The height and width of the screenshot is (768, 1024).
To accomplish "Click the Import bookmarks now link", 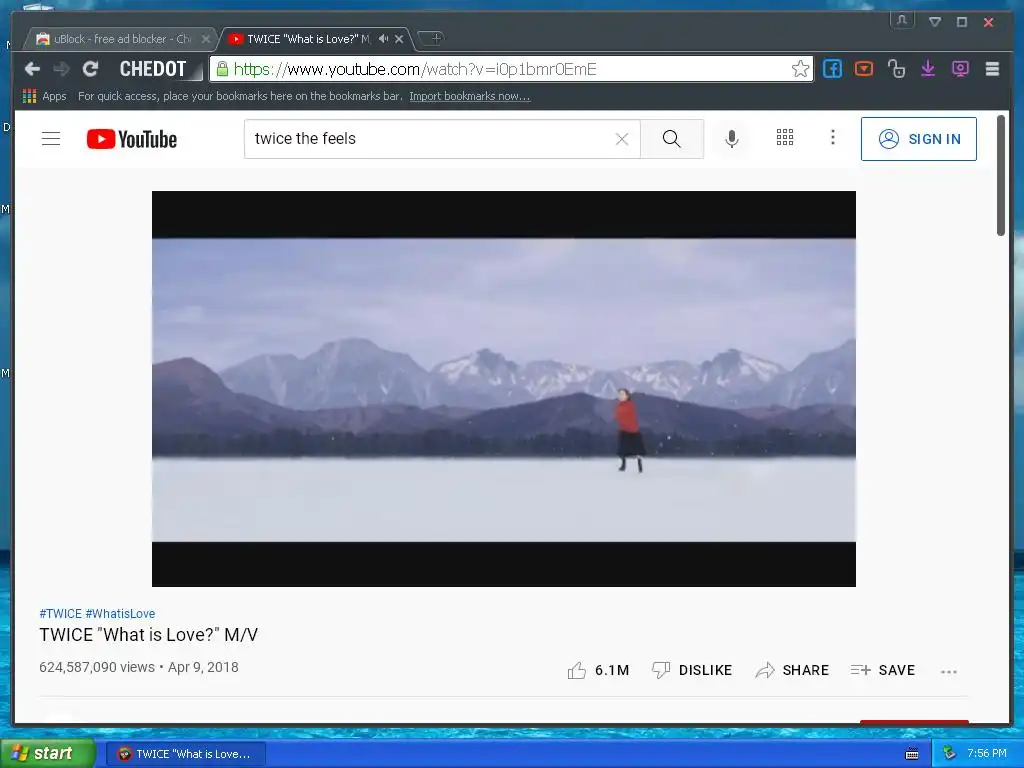I will [470, 96].
